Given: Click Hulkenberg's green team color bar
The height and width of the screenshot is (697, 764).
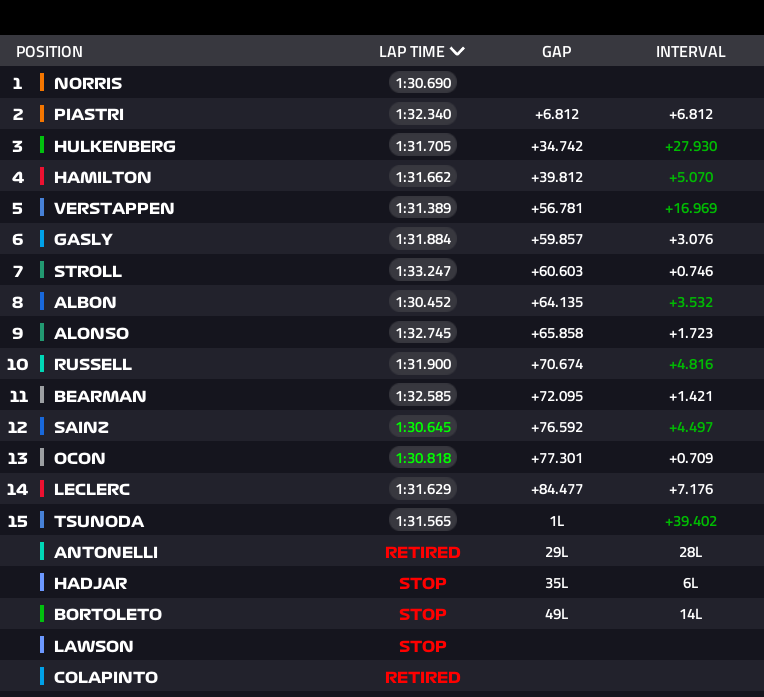Looking at the screenshot, I should point(42,146).
